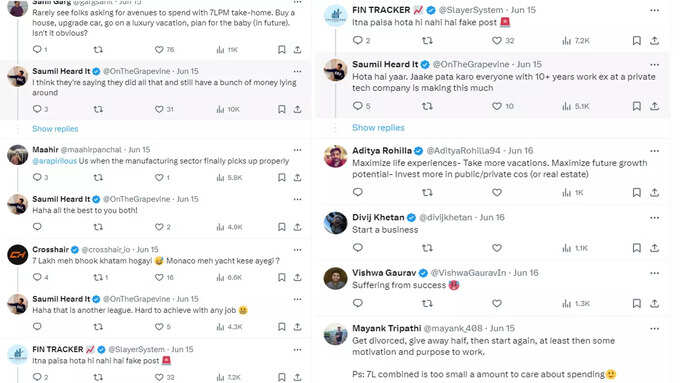
Task: Toggle bookmark on Aditya Rohilla's tweet
Action: [x=636, y=192]
